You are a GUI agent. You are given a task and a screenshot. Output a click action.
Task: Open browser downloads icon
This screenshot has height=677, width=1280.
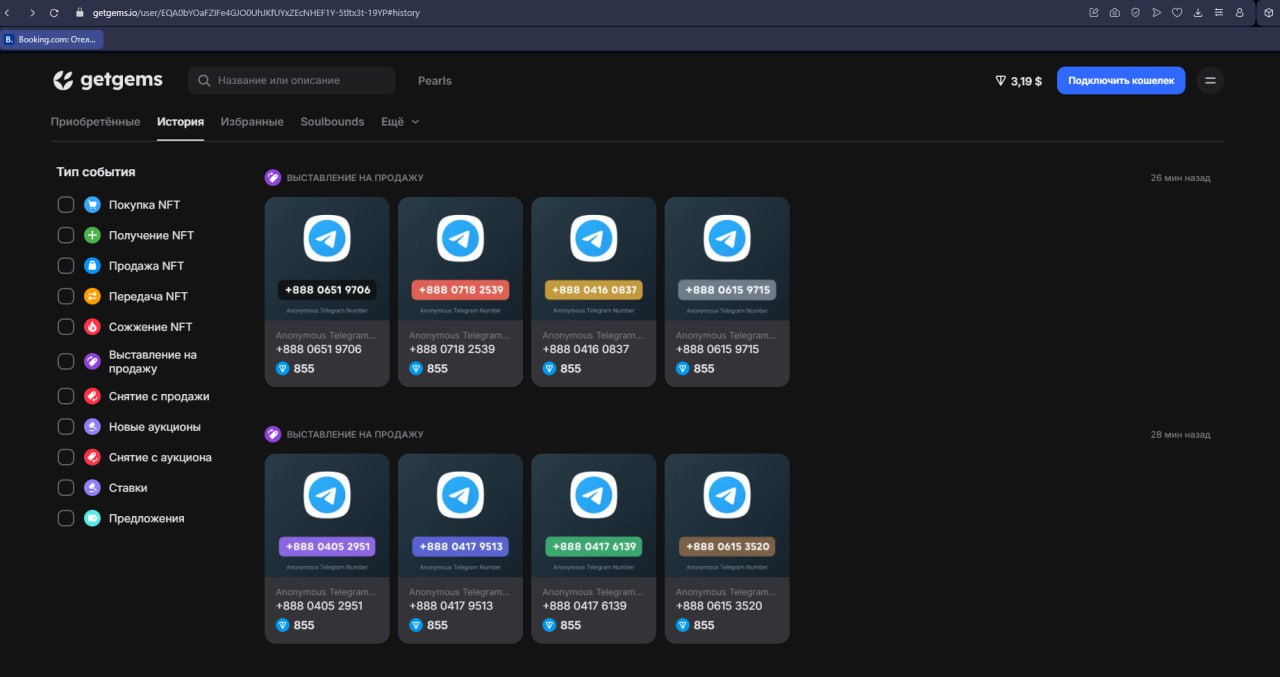point(1198,12)
